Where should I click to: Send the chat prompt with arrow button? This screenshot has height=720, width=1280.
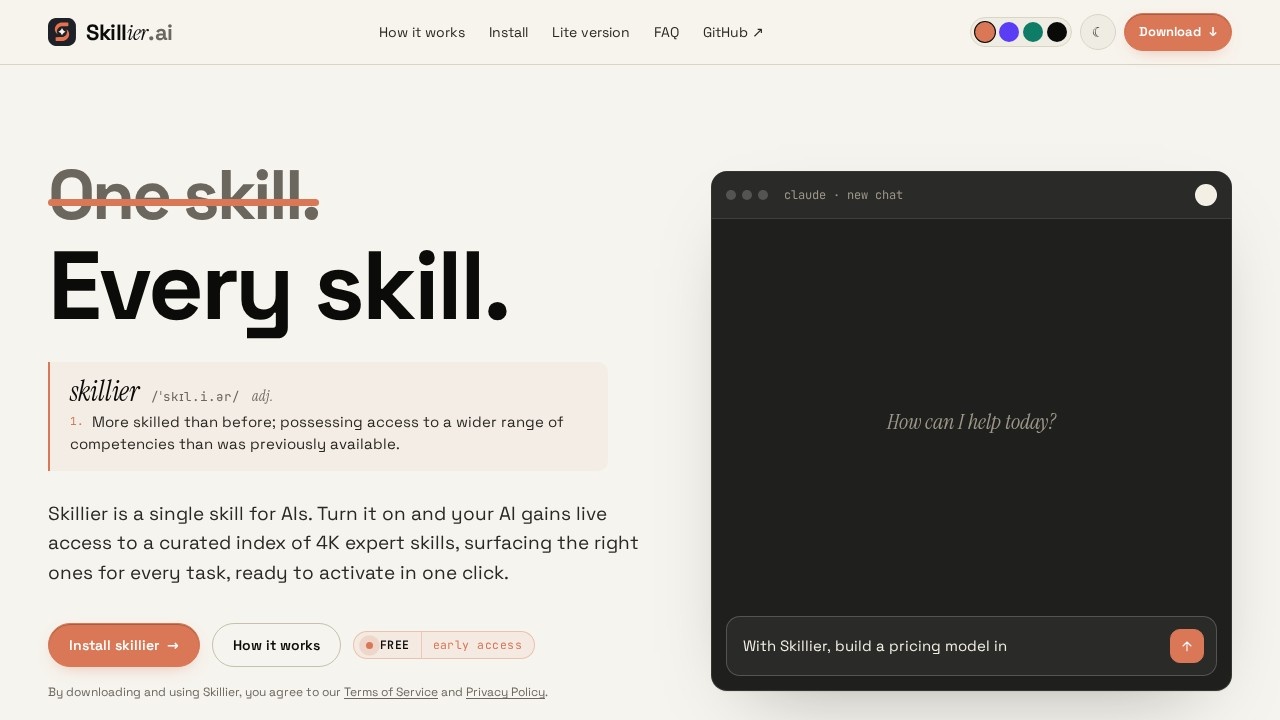pyautogui.click(x=1187, y=646)
